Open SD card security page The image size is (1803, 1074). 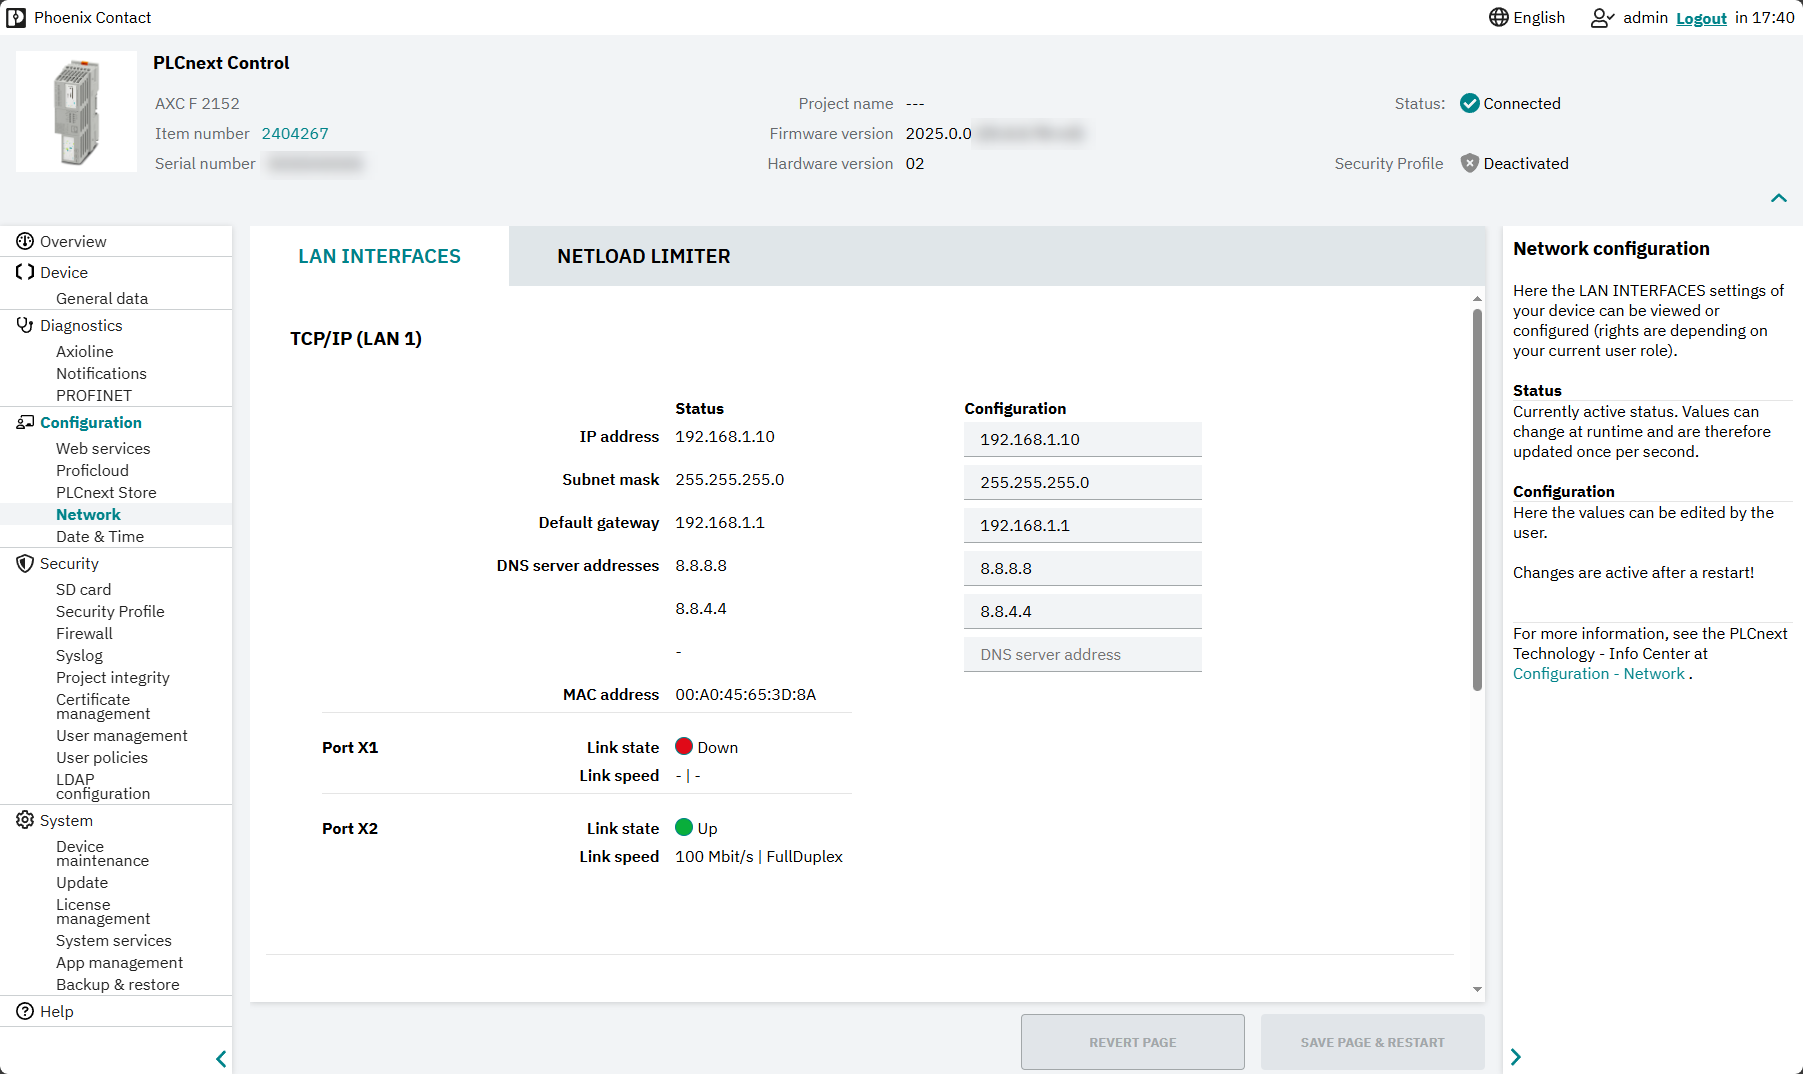click(84, 589)
